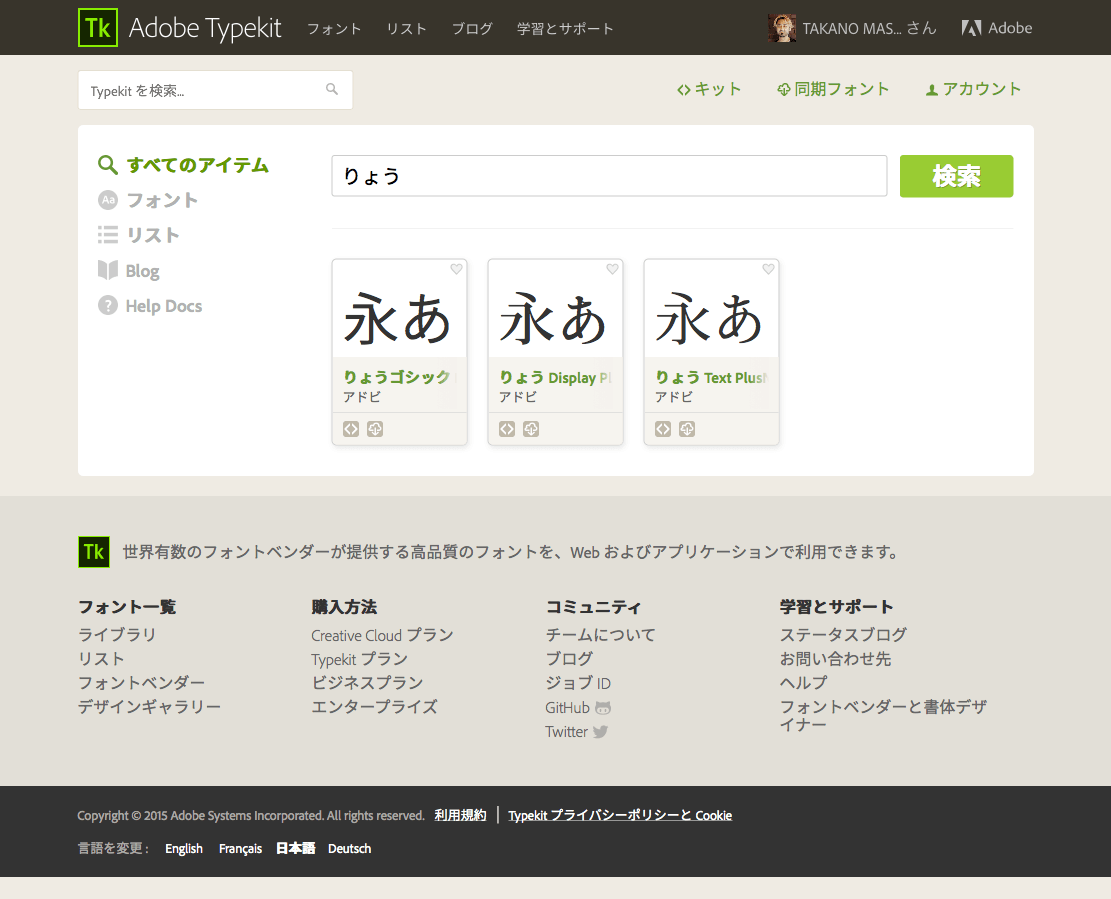1111x899 pixels.
Task: Switch language to Deutsch
Action: pyautogui.click(x=349, y=849)
